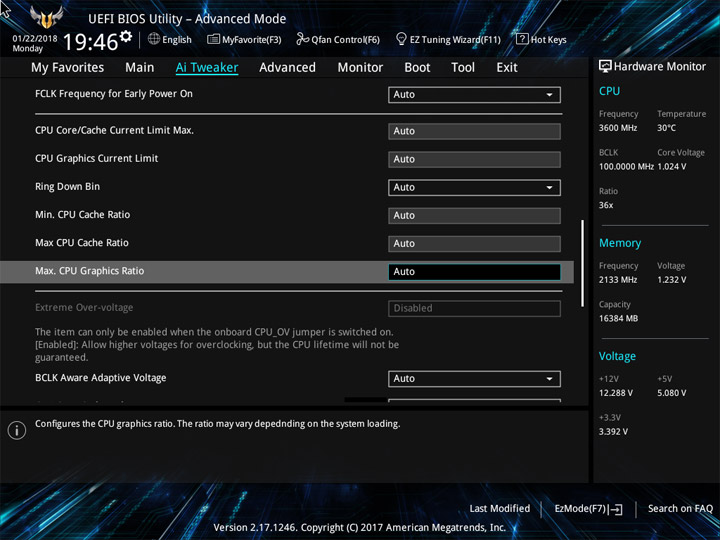Click the date 01/22/2018 Monday

[x=35, y=44]
